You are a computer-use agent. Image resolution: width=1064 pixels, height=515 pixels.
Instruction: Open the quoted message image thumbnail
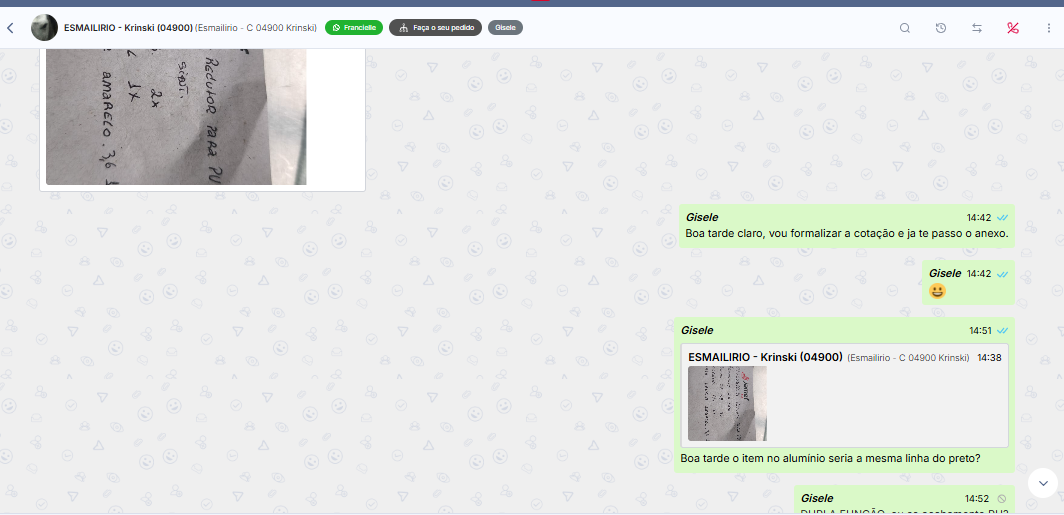pyautogui.click(x=727, y=403)
